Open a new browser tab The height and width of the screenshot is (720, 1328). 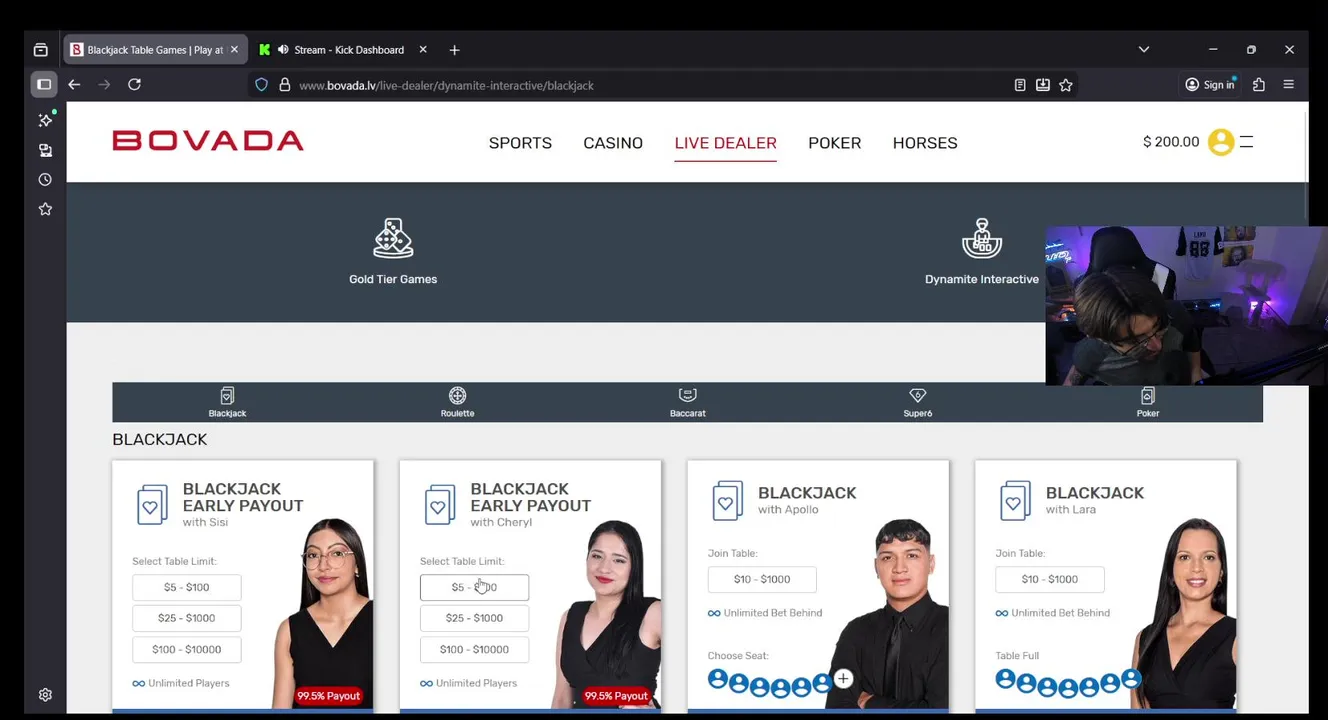[454, 50]
